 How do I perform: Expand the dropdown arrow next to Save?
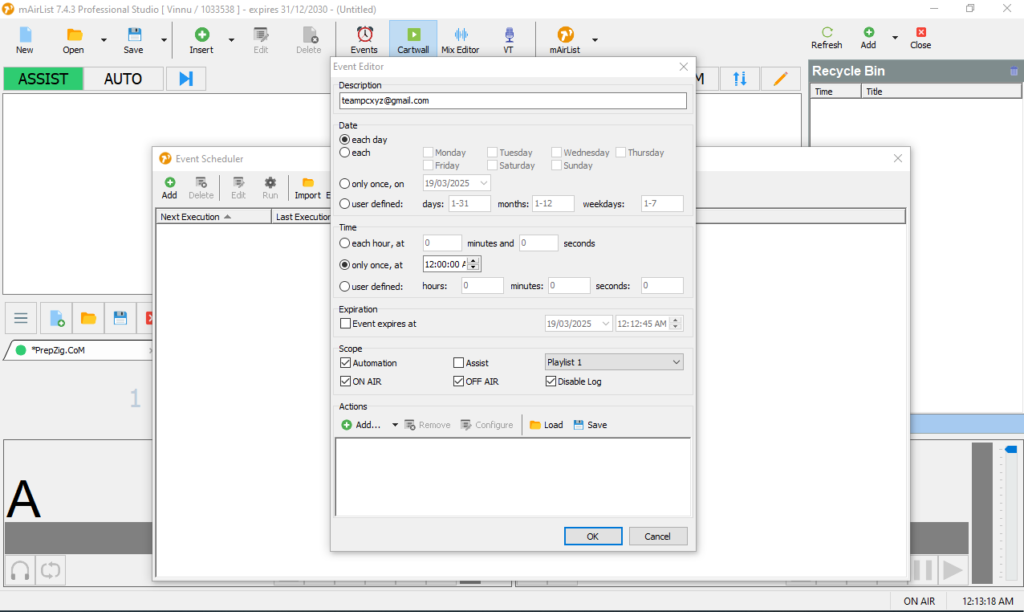tap(164, 40)
